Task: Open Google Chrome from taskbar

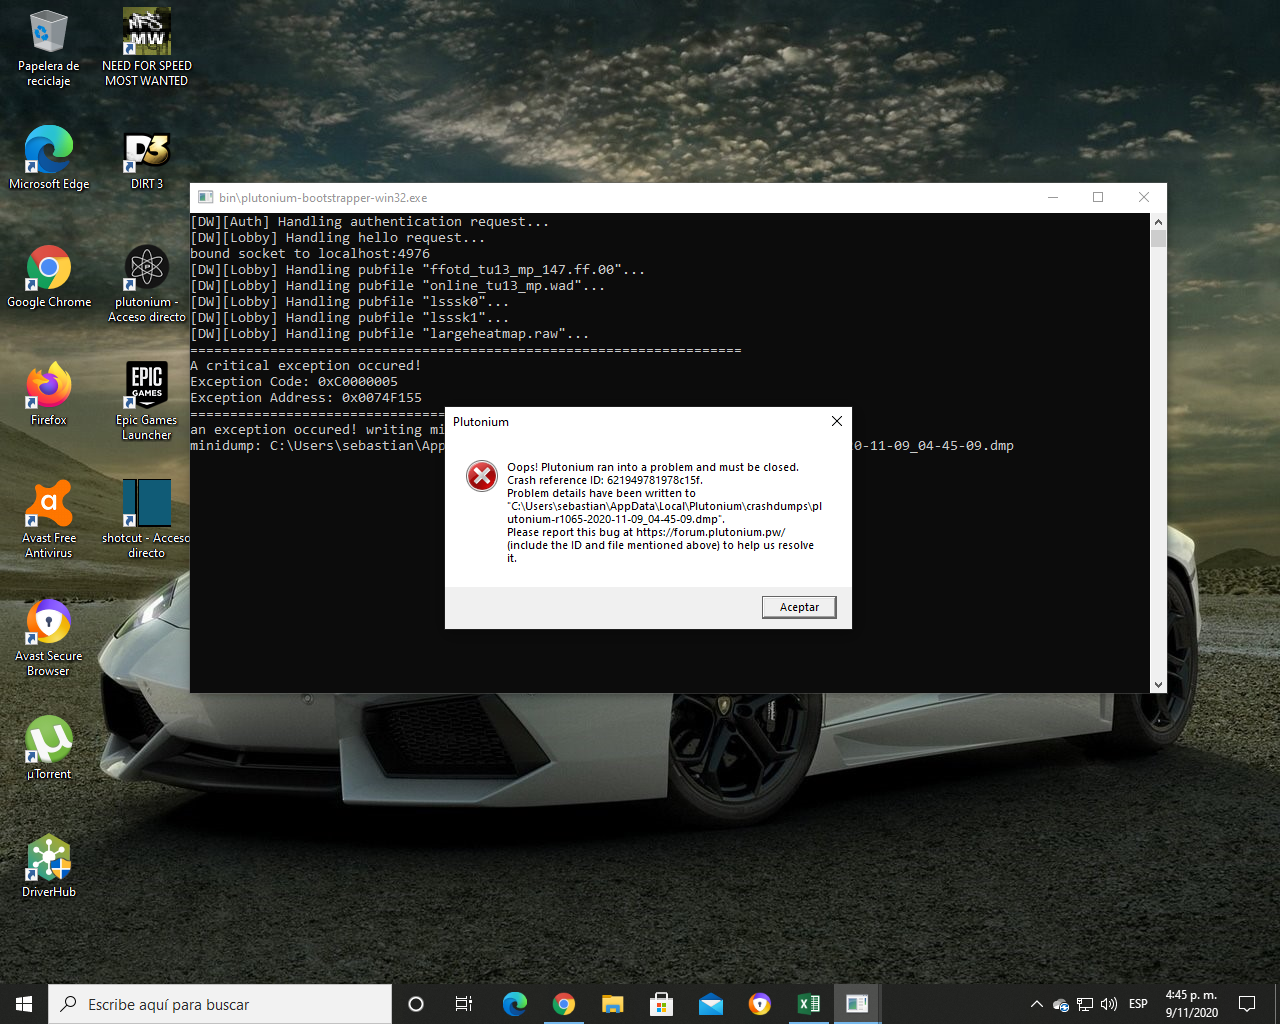Action: point(564,1004)
